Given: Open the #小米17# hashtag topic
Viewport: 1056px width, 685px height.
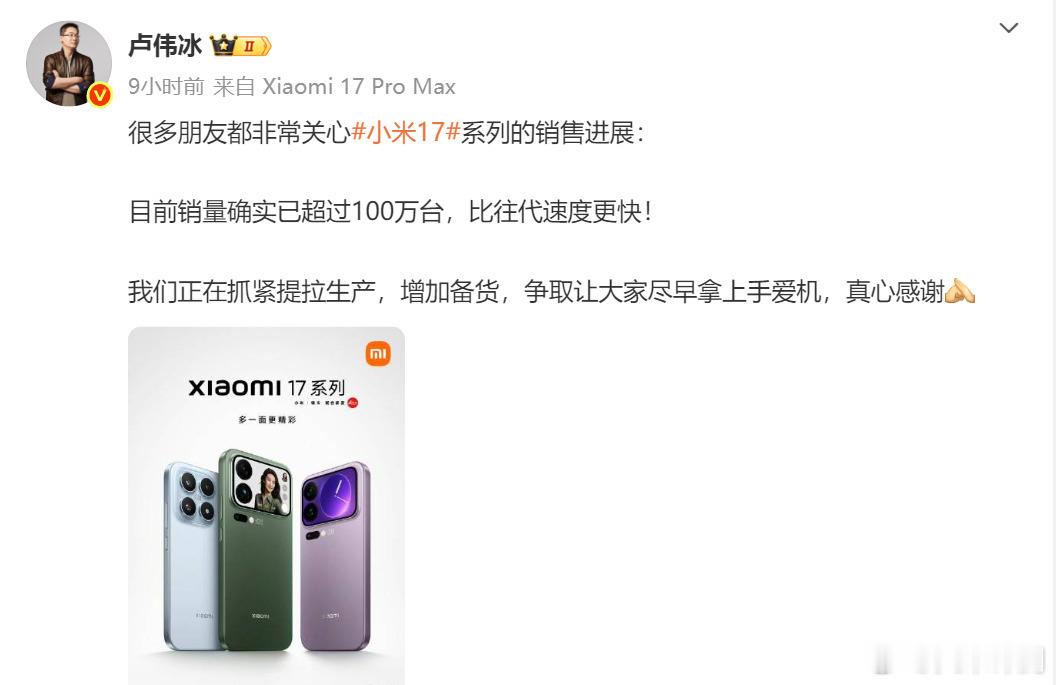Looking at the screenshot, I should click(405, 132).
